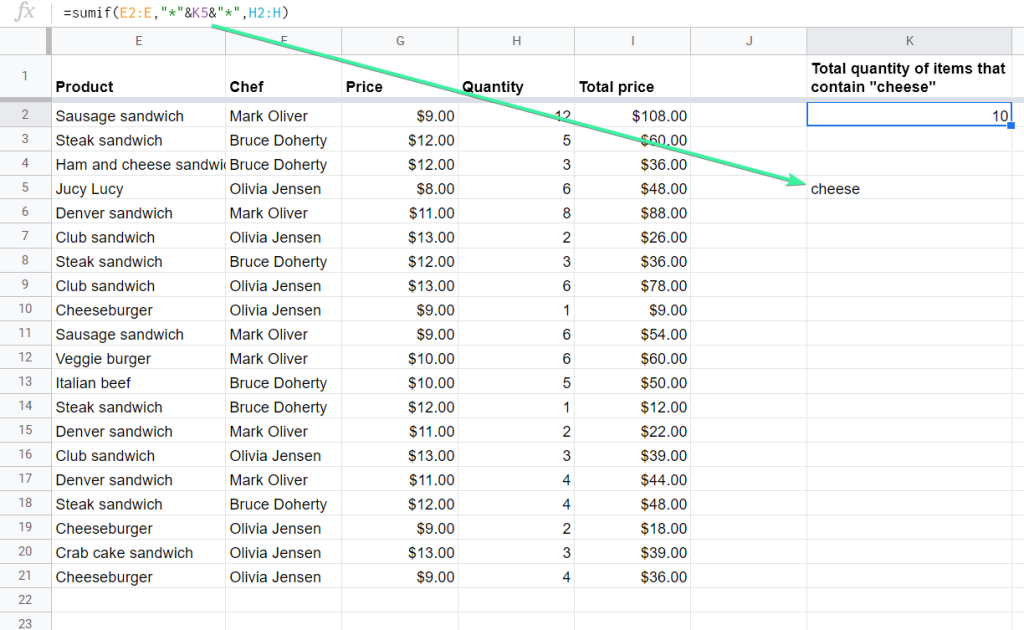This screenshot has height=630, width=1024.
Task: Click the cell K5 containing cheese
Action: click(x=909, y=188)
